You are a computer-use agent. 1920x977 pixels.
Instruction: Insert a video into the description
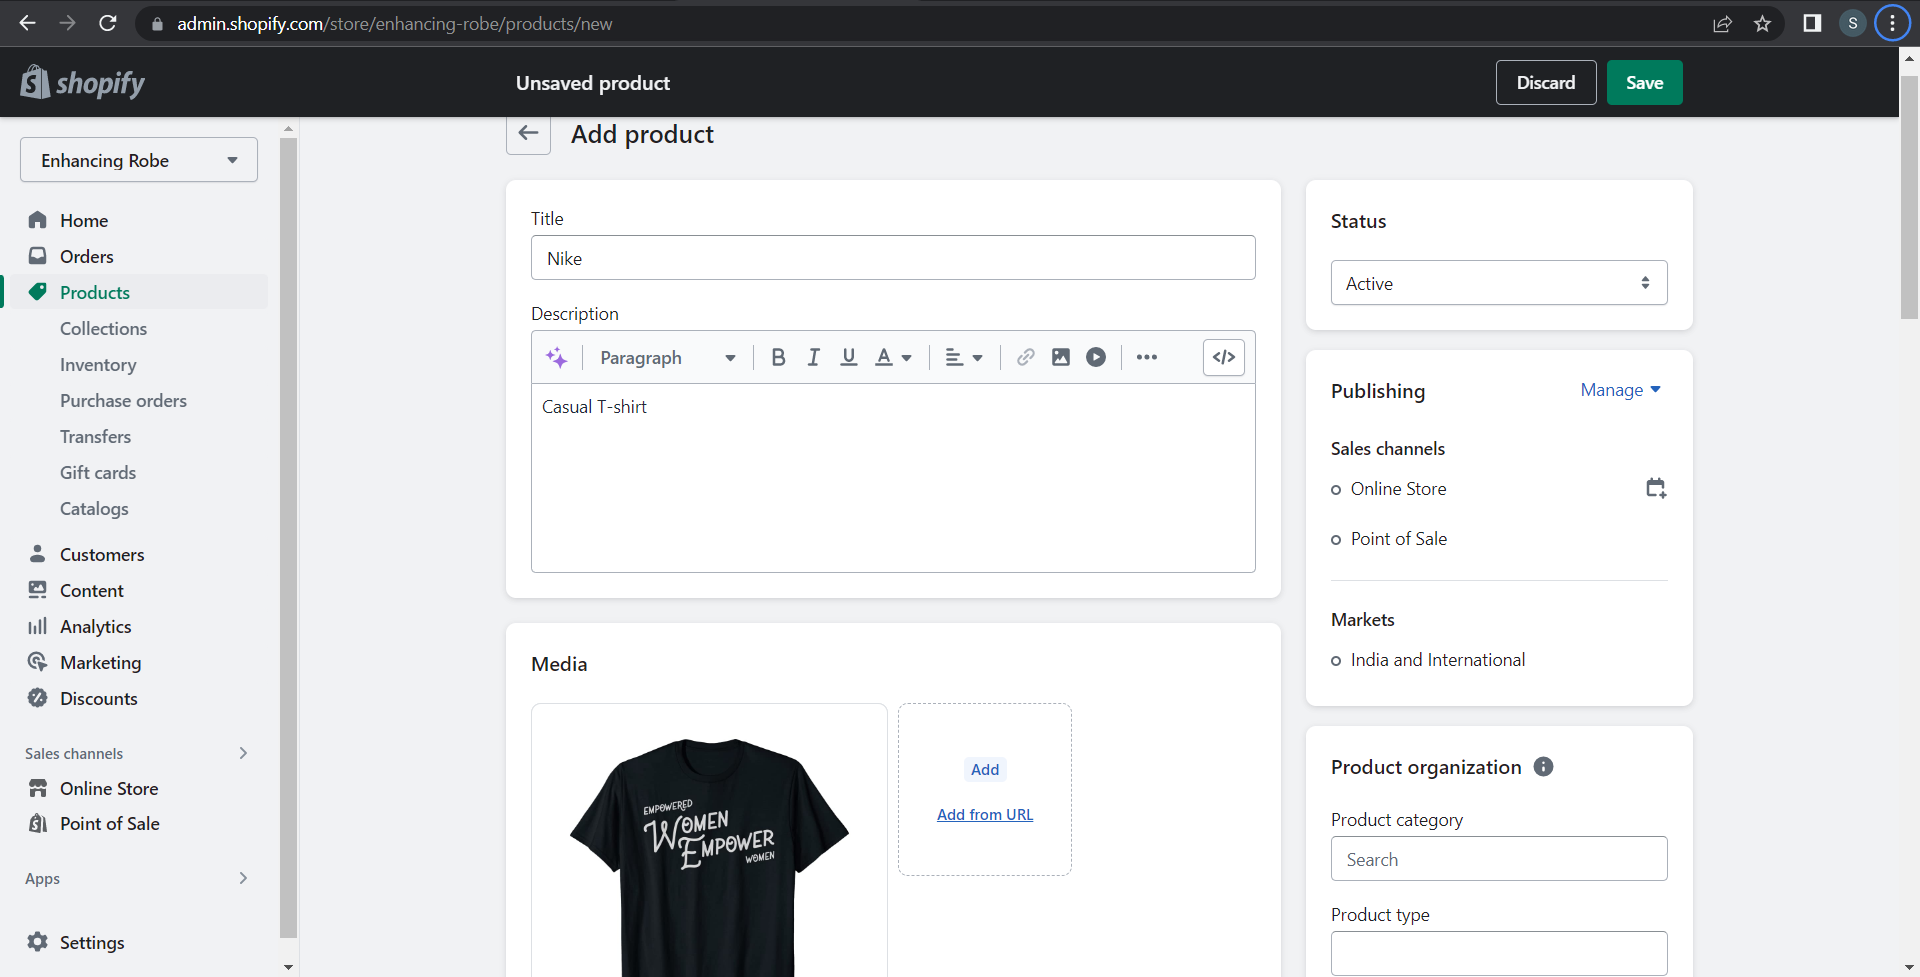coord(1096,357)
